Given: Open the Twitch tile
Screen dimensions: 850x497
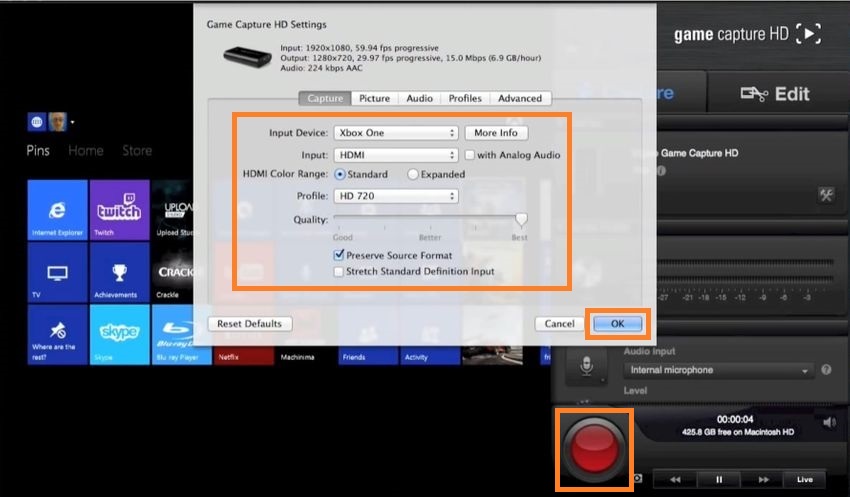Looking at the screenshot, I should (x=119, y=210).
